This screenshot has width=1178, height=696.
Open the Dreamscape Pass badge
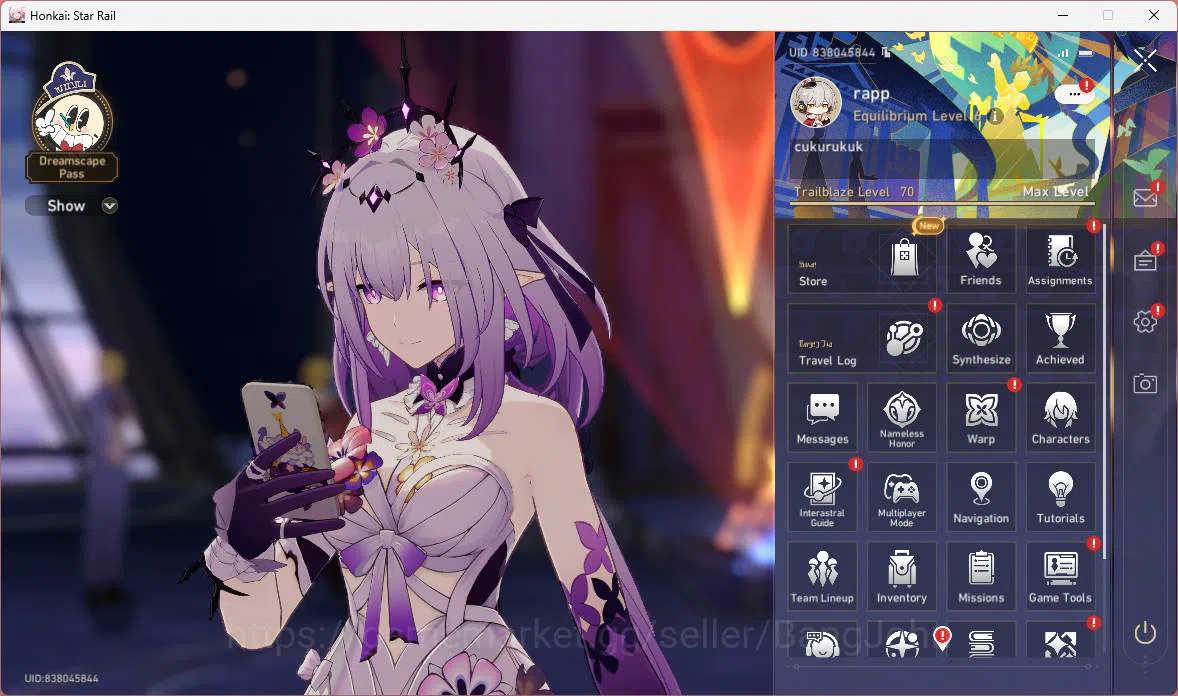click(x=71, y=123)
